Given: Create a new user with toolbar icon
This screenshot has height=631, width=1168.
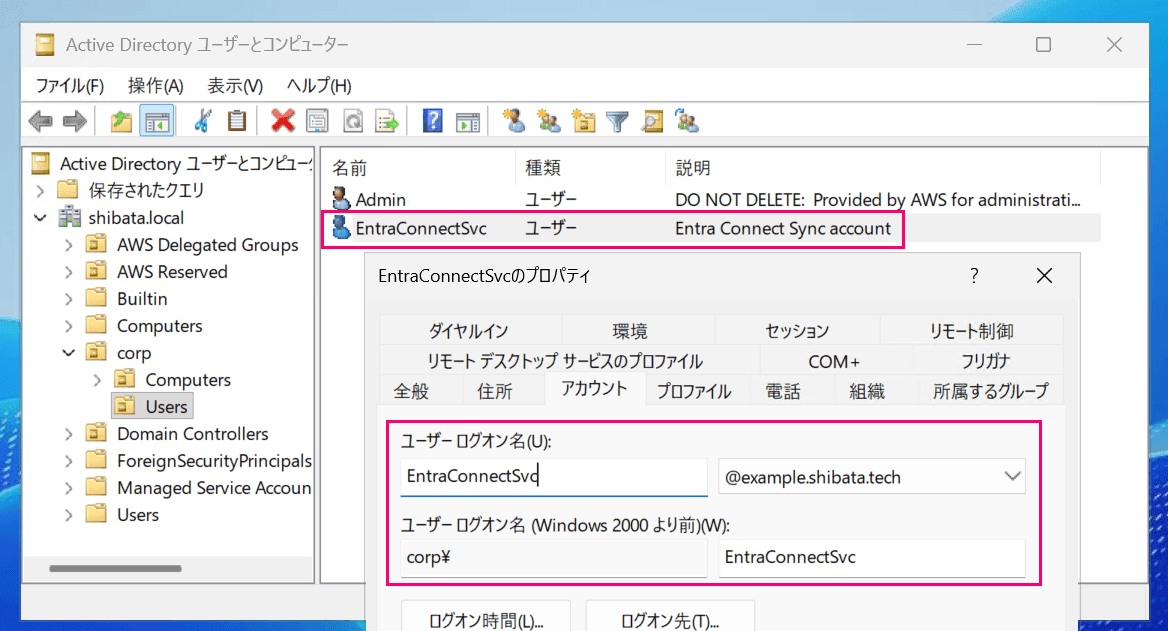Looking at the screenshot, I should [x=513, y=121].
